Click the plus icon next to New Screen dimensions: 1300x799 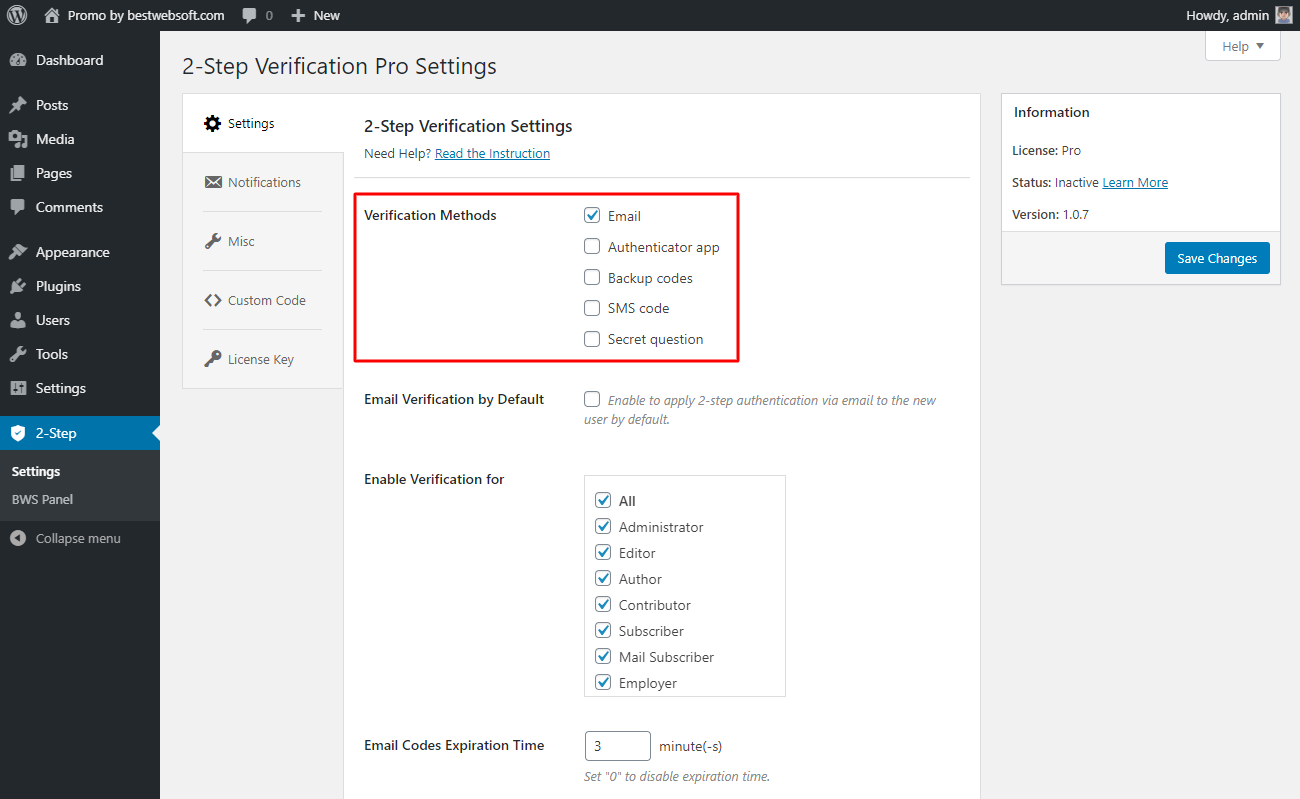(298, 15)
